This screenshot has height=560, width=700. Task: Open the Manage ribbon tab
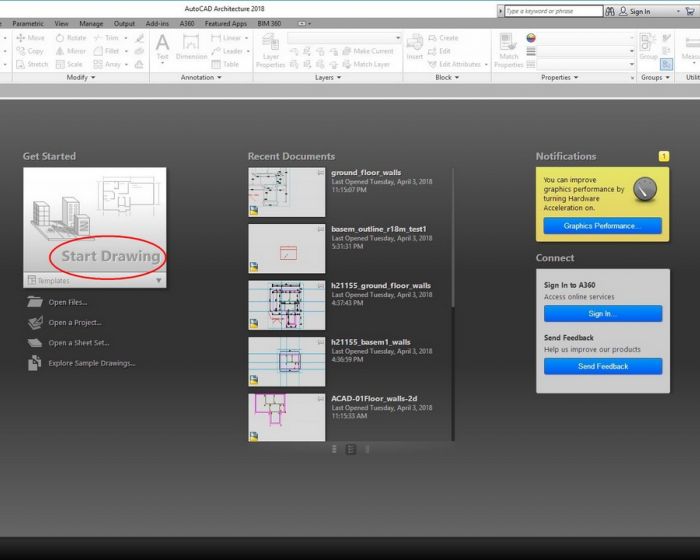91,23
